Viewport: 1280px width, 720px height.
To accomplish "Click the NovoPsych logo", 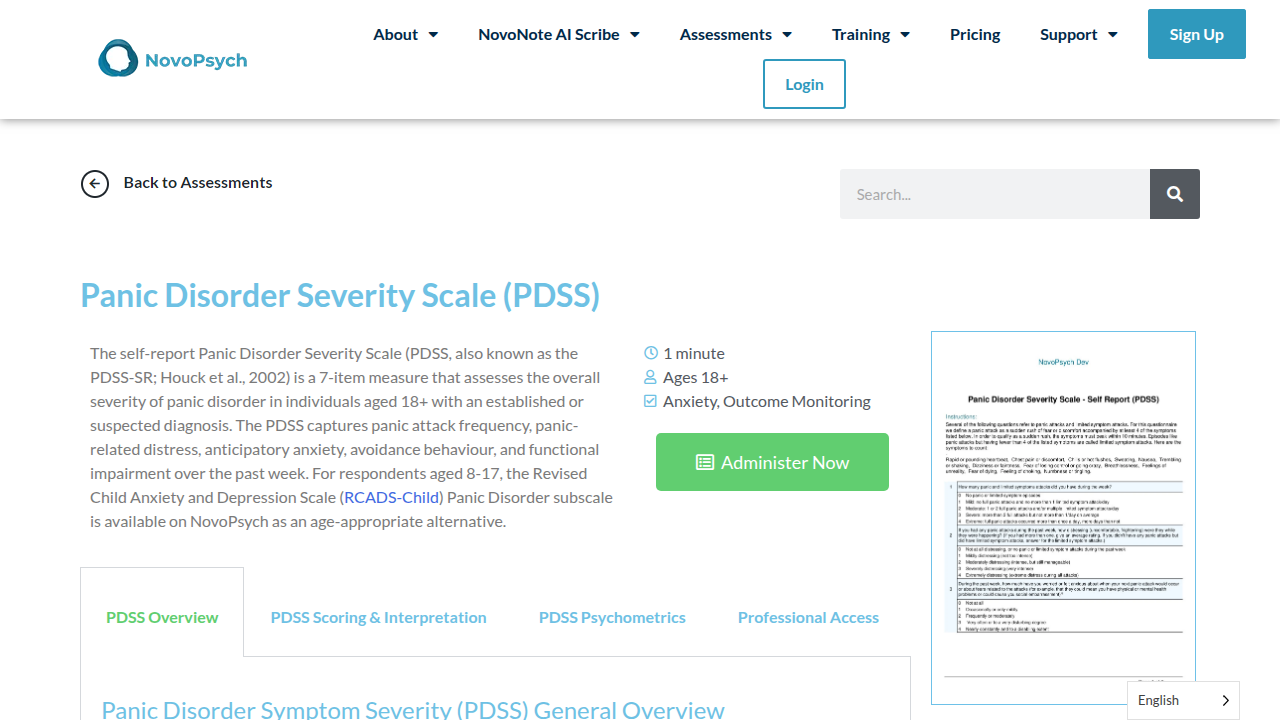I will tap(173, 59).
